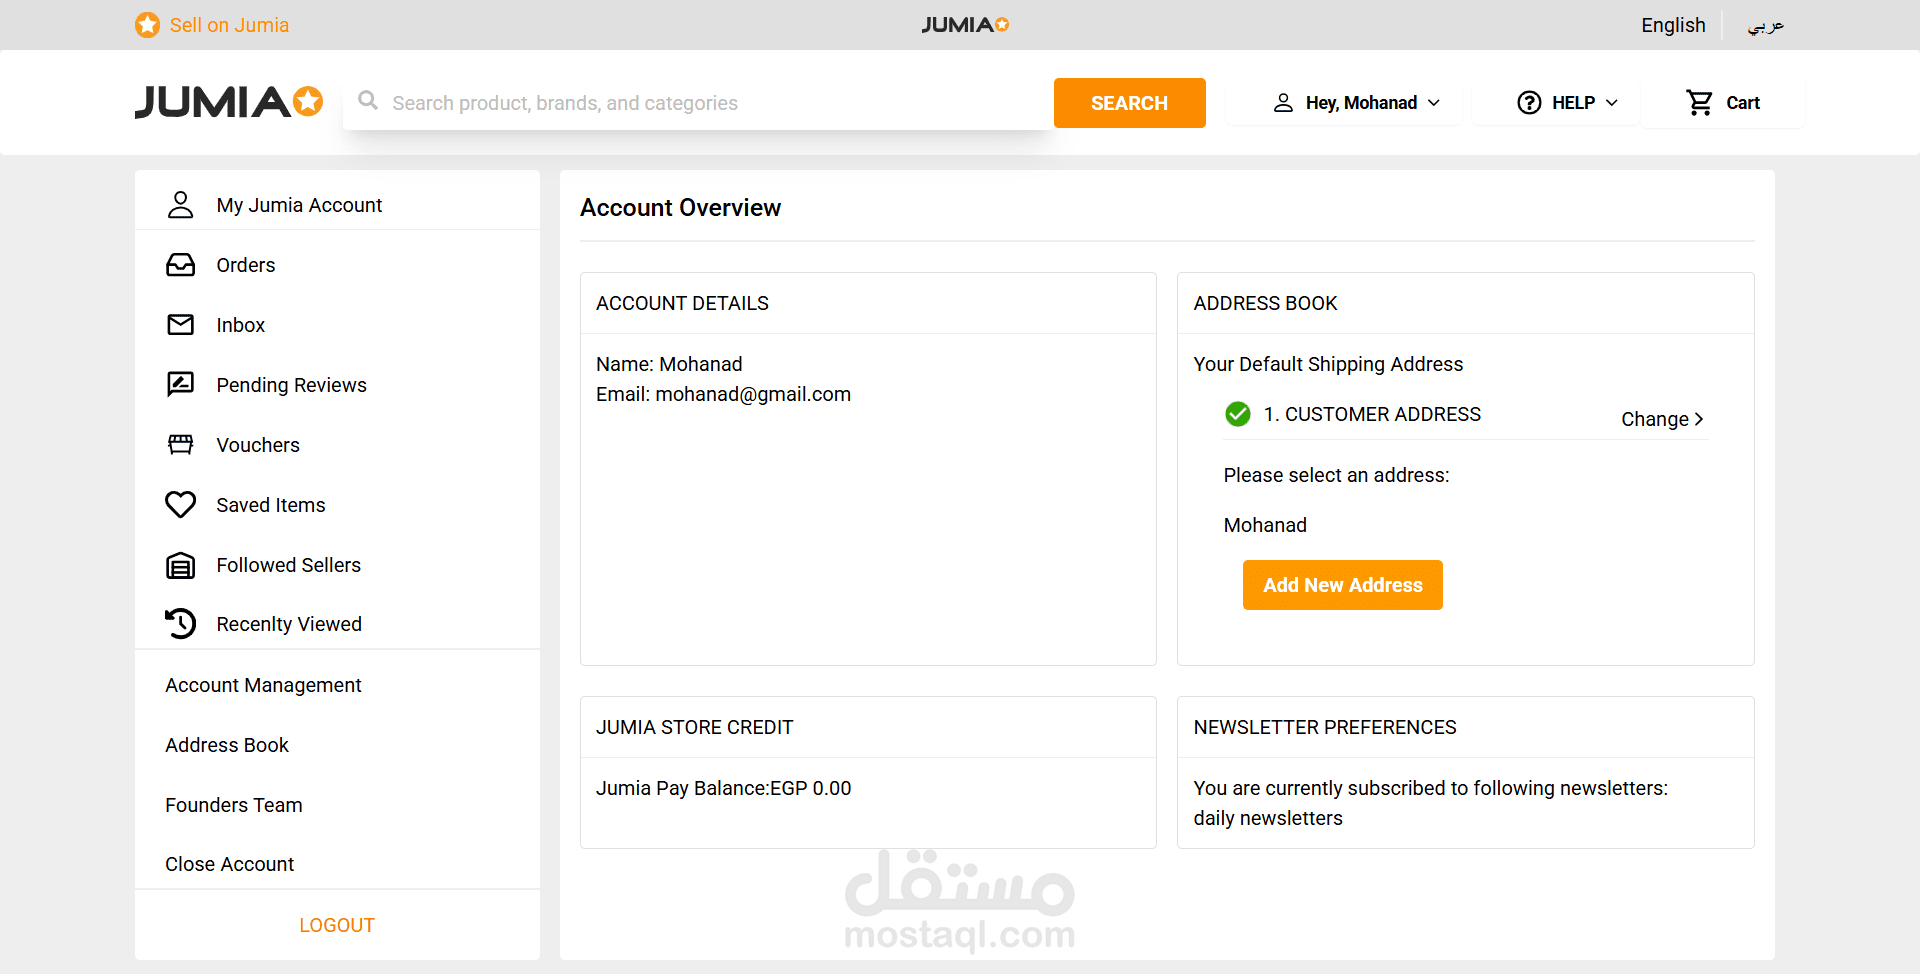Click the Inbox envelope icon
This screenshot has height=974, width=1920.
click(180, 325)
